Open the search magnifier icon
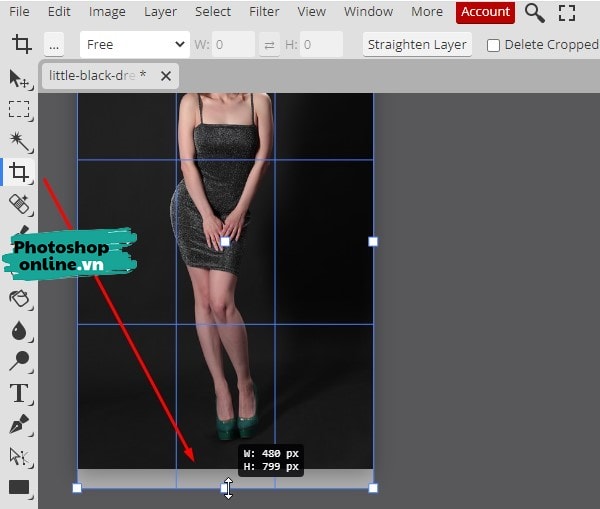 click(x=535, y=12)
